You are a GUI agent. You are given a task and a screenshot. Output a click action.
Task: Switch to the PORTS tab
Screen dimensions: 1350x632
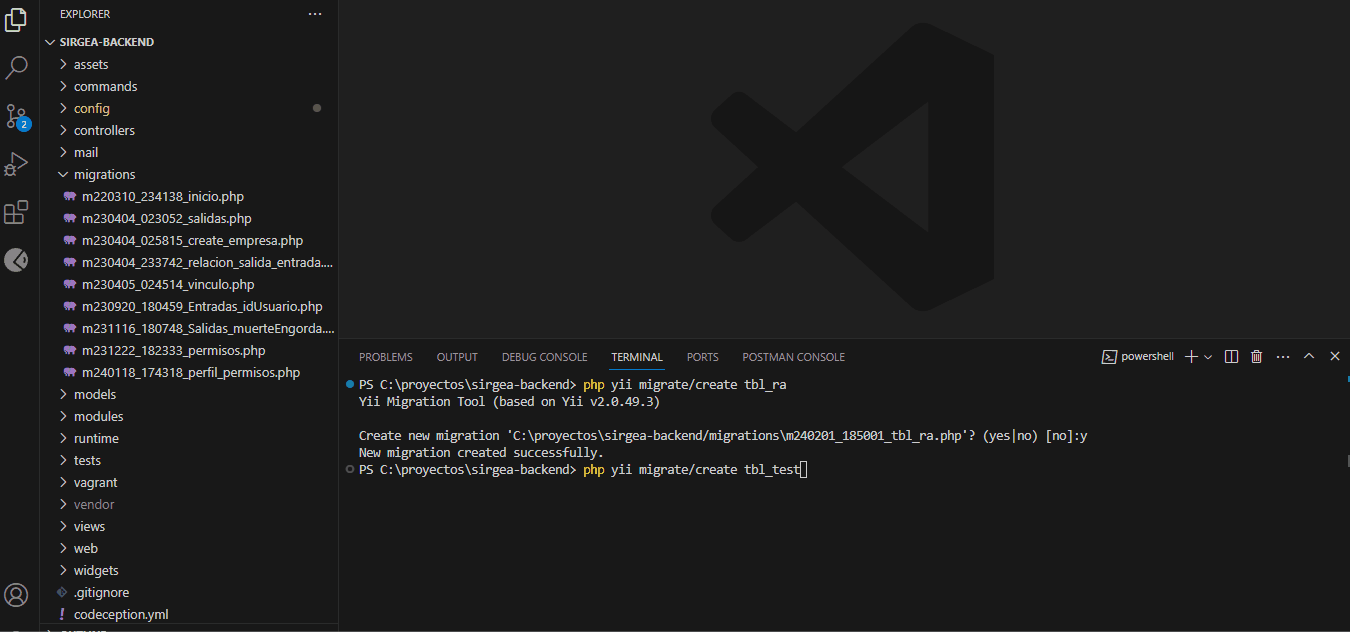pos(702,357)
